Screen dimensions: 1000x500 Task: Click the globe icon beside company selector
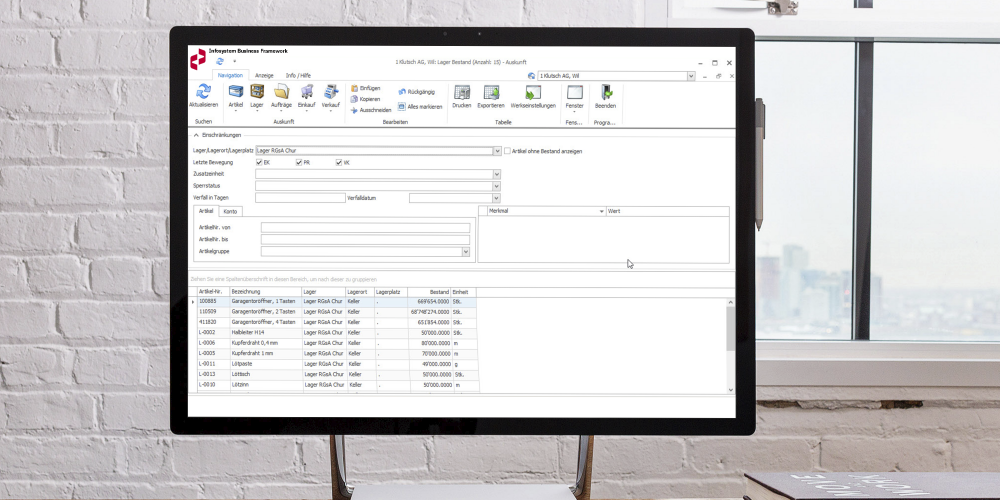click(531, 76)
